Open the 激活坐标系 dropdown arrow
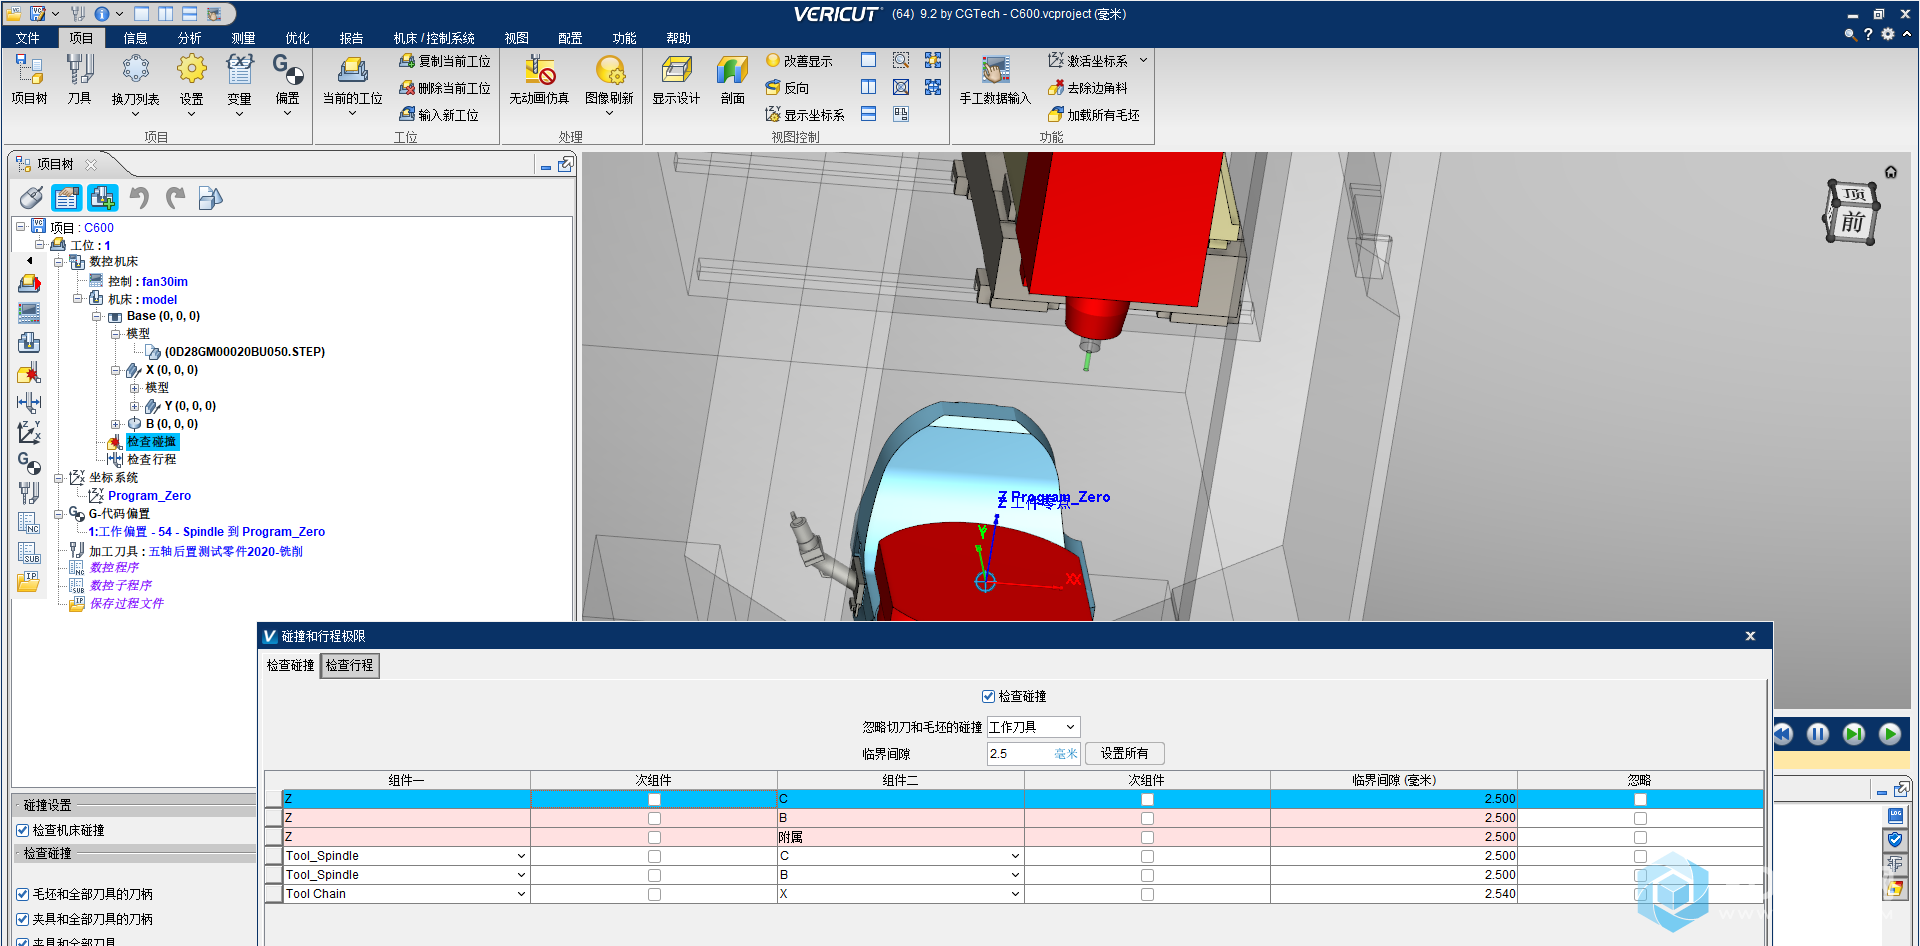This screenshot has width=1920, height=946. click(1143, 61)
